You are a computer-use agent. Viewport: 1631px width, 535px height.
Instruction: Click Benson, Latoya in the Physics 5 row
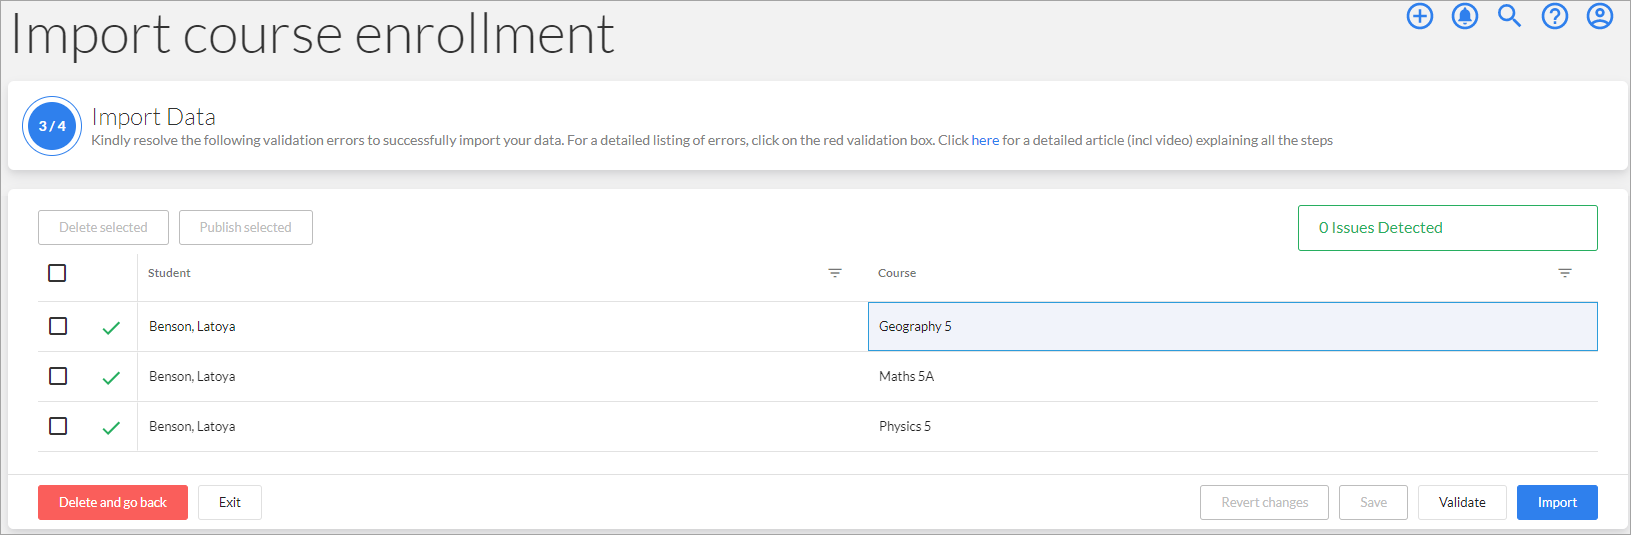tap(192, 426)
